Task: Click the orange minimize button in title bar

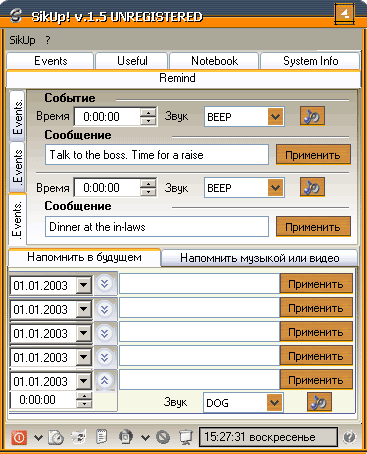Action: point(345,14)
